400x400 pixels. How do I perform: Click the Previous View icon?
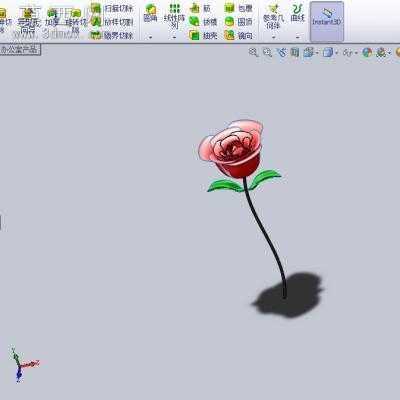pos(281,52)
